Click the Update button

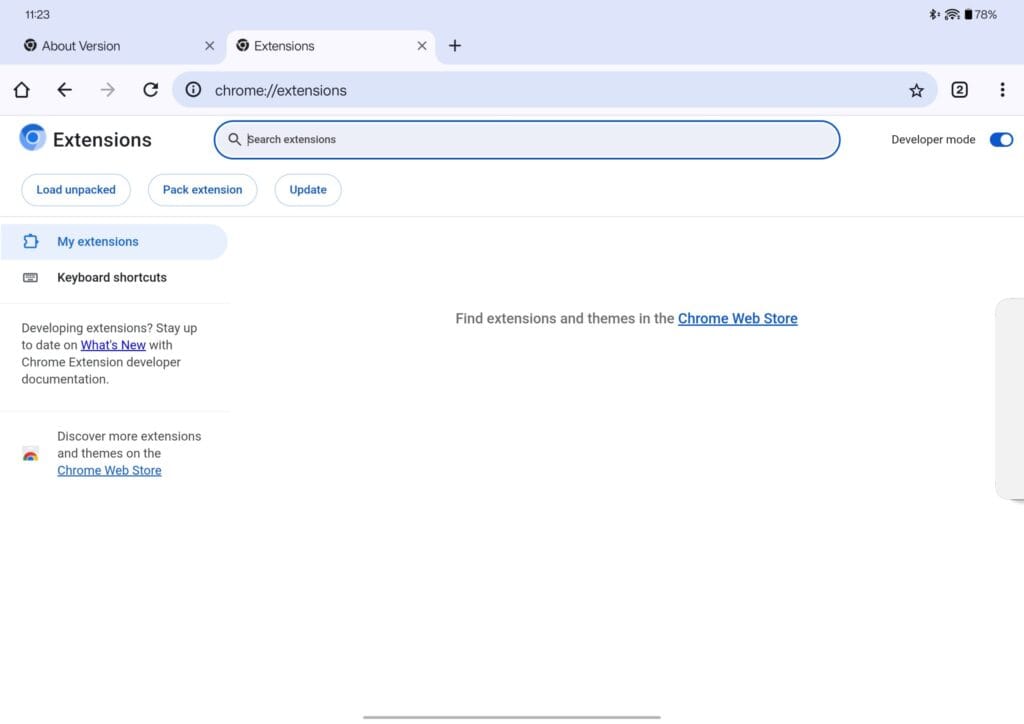coord(308,190)
